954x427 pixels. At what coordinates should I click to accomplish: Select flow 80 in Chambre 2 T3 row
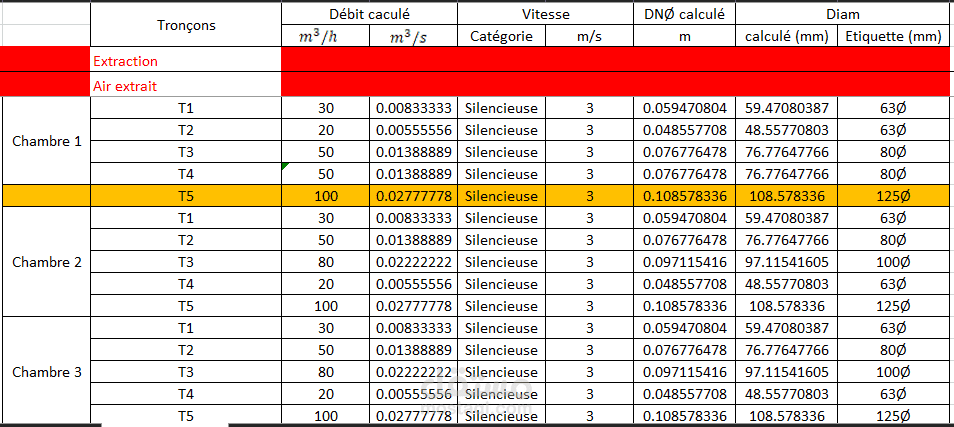click(326, 262)
